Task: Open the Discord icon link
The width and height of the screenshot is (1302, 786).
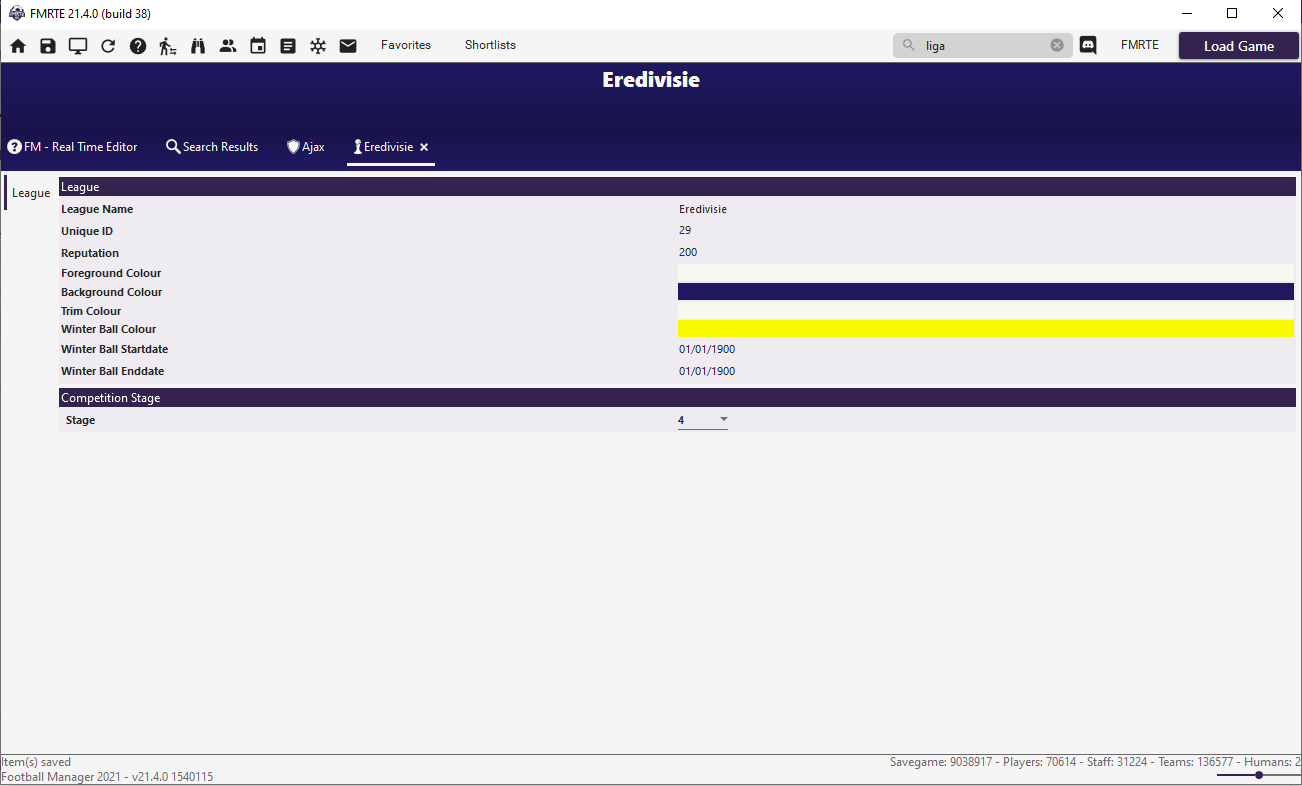Action: pos(1088,45)
